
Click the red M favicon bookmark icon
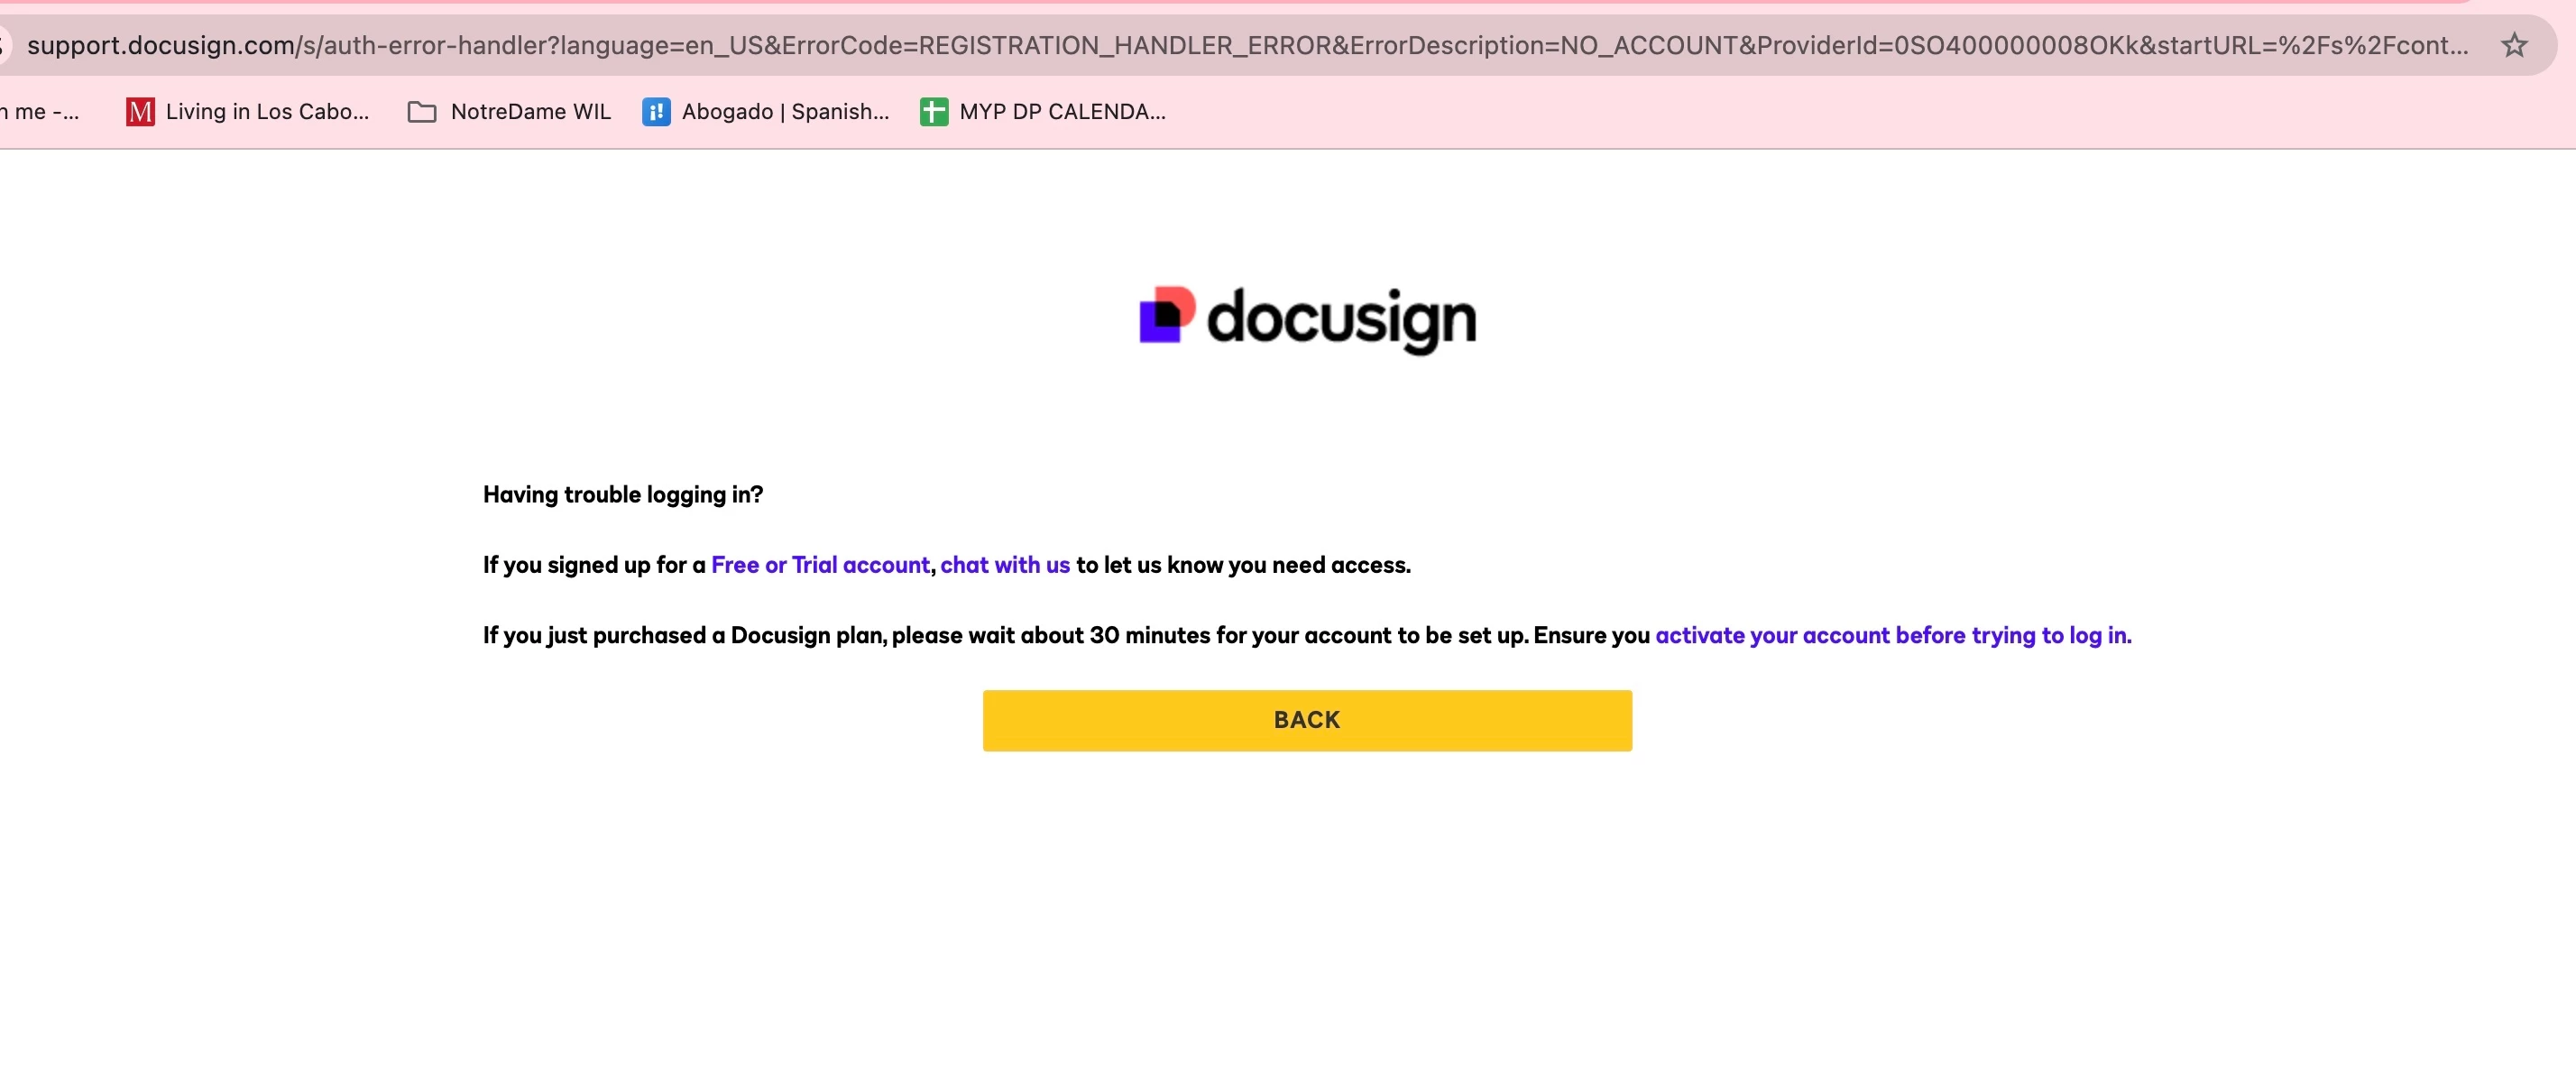click(140, 111)
